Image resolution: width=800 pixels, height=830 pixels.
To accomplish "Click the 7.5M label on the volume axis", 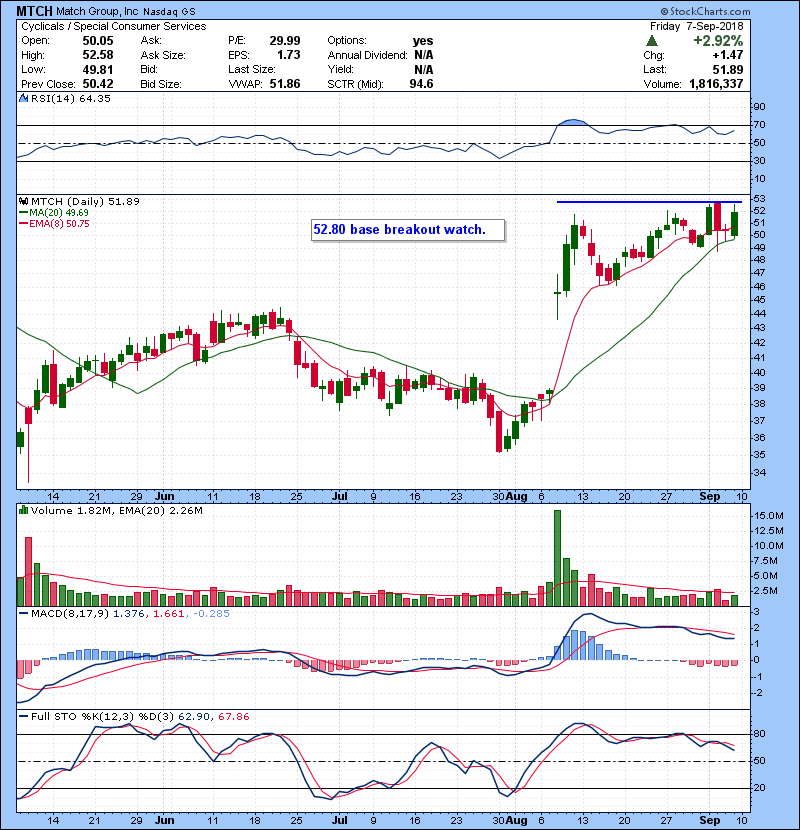I will (766, 561).
